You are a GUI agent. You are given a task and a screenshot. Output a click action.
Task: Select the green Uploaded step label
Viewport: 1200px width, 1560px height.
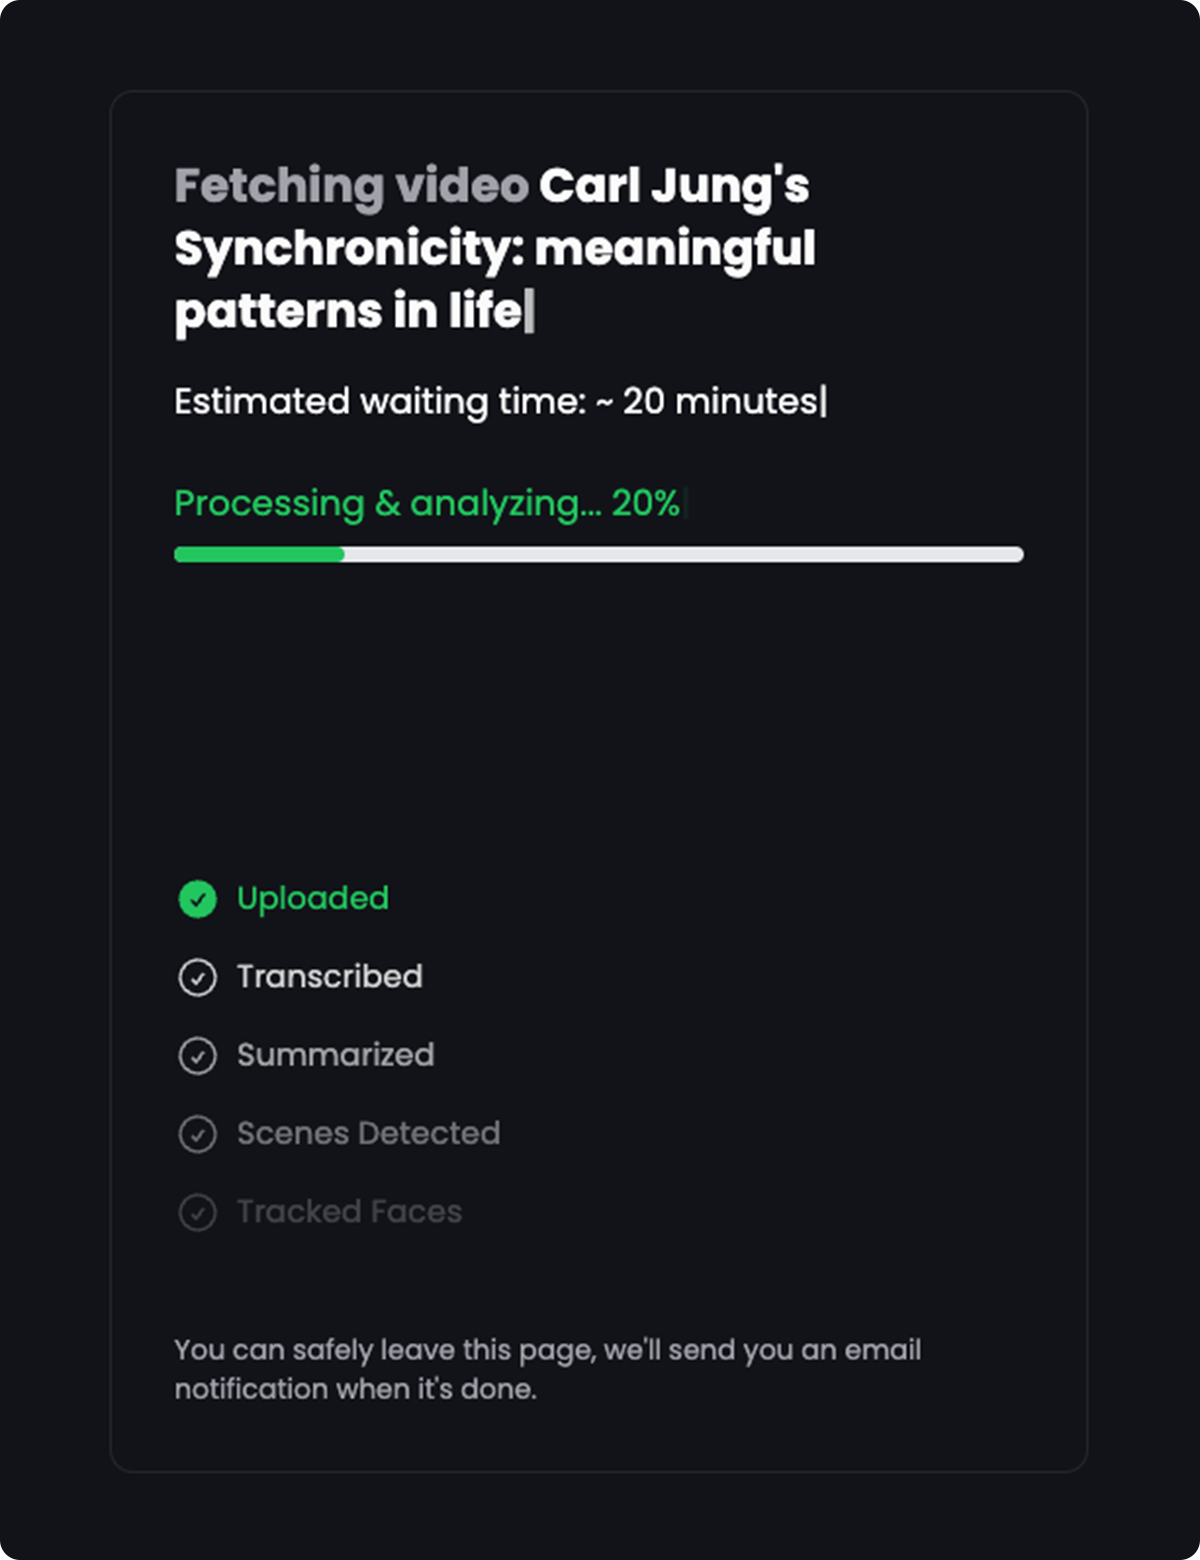312,898
